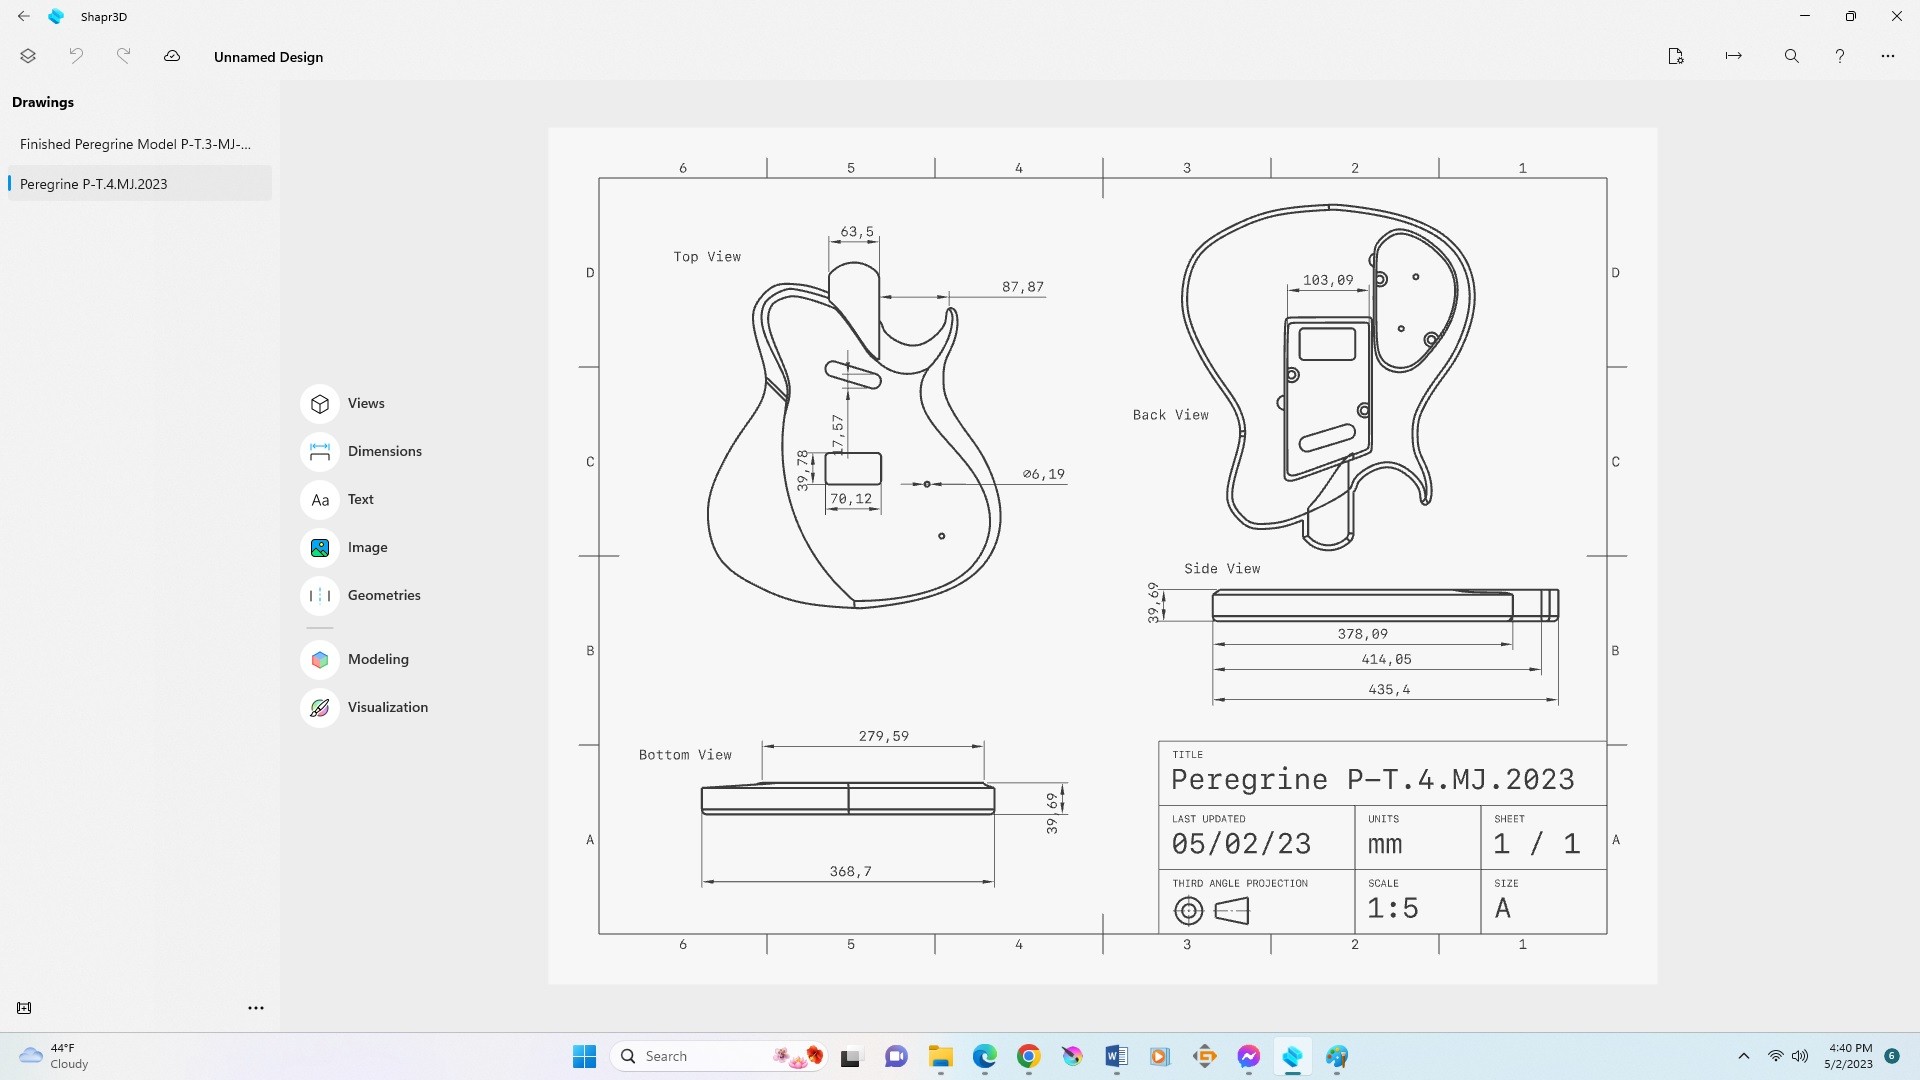Open the search magnifier in toolbar
The image size is (1920, 1080).
click(1792, 56)
